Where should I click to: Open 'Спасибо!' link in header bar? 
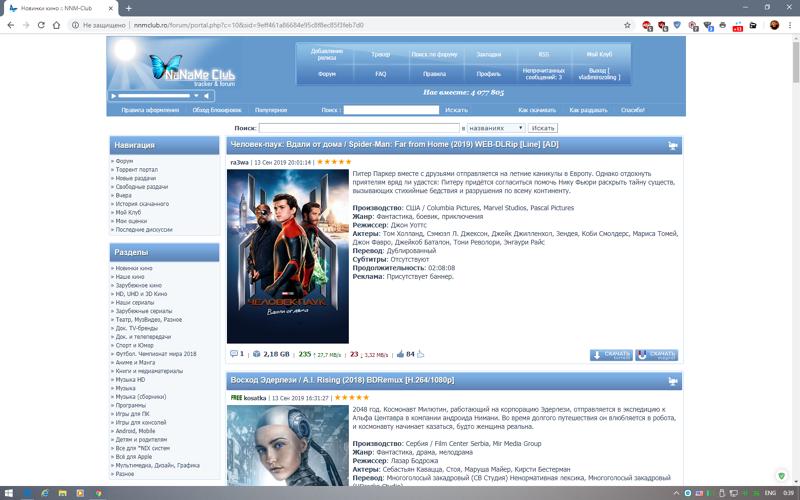[633, 110]
